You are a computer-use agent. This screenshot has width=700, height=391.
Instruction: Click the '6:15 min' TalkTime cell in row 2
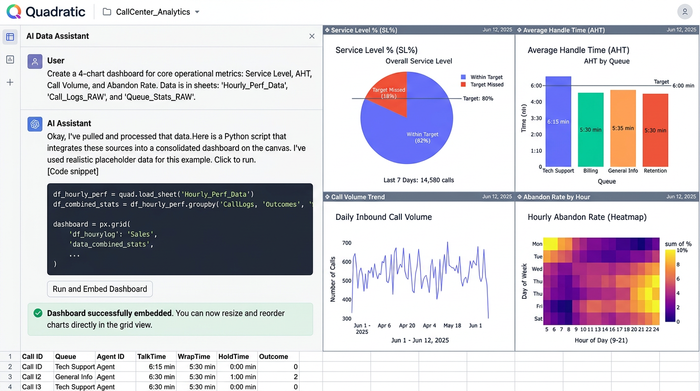(x=156, y=366)
